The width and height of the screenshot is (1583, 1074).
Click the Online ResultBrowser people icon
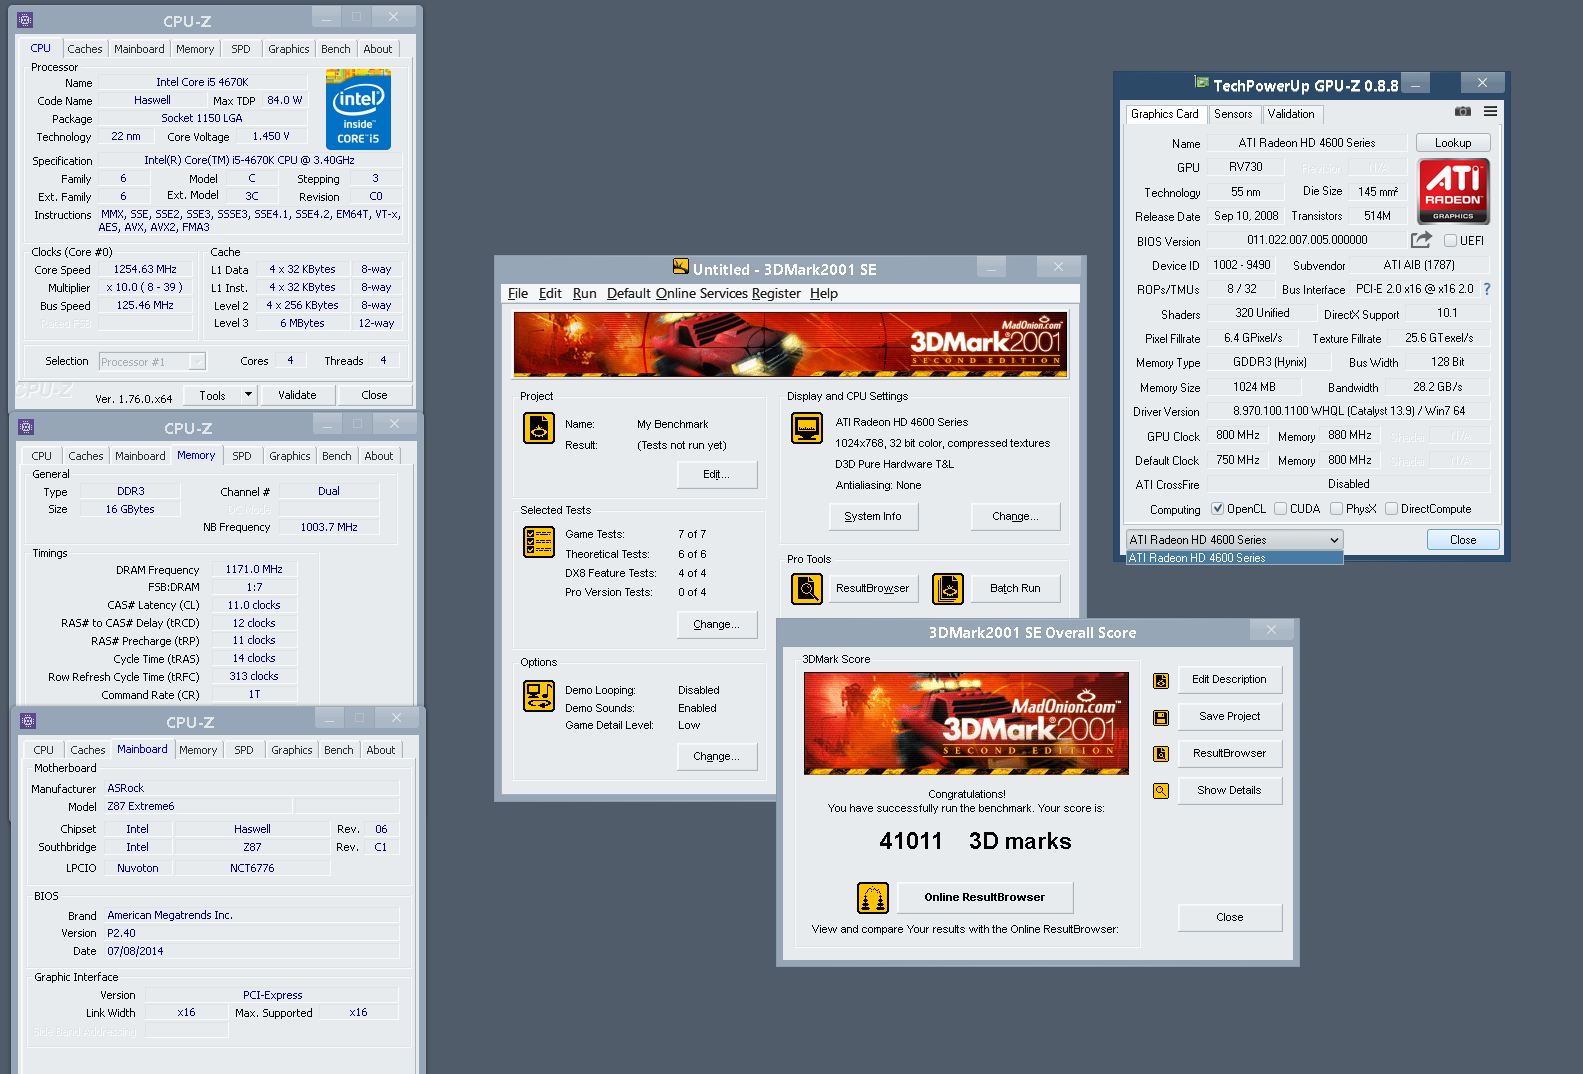click(x=873, y=898)
